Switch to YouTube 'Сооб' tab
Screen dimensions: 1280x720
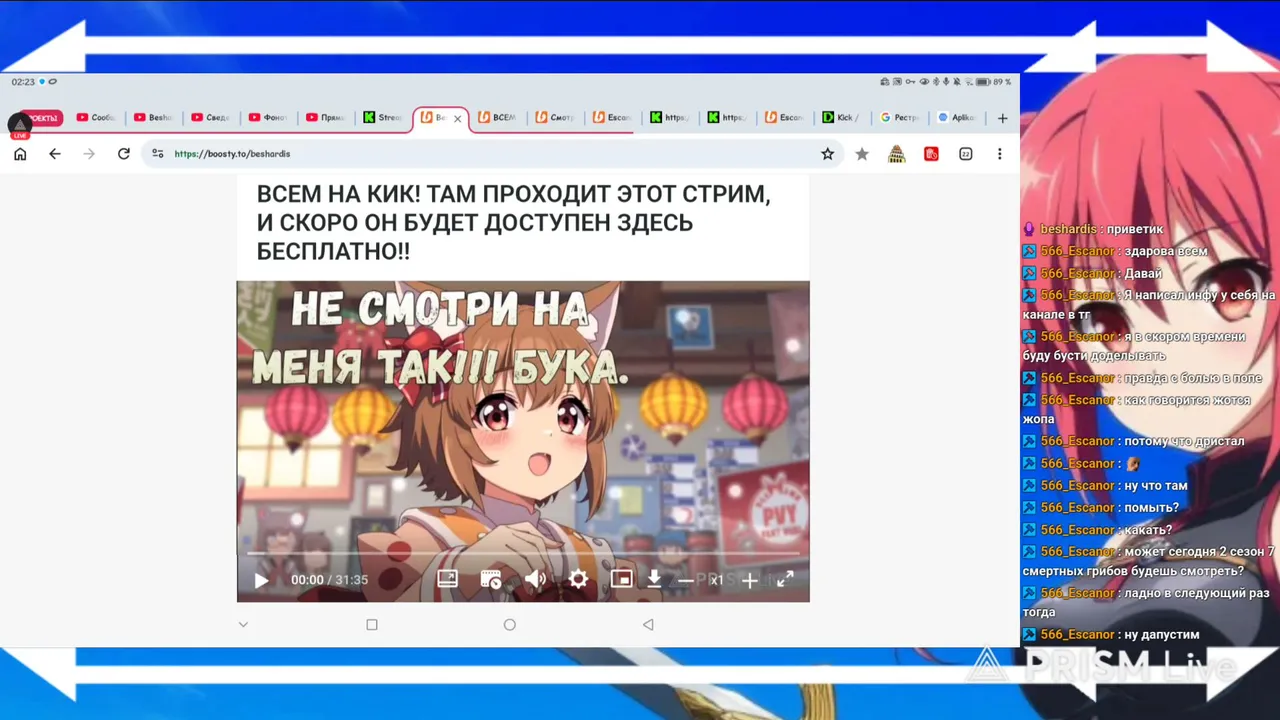click(x=96, y=118)
